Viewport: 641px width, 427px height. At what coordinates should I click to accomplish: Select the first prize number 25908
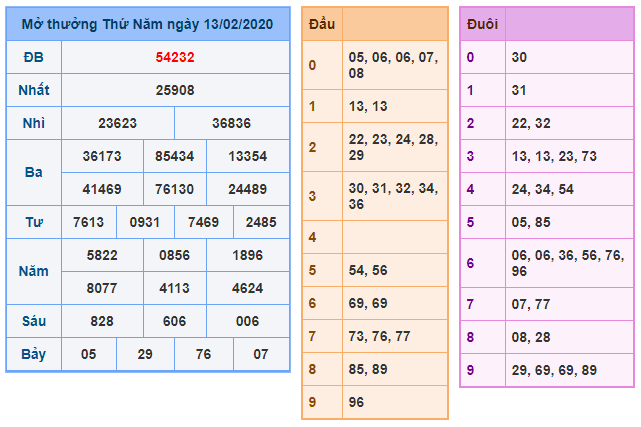tap(175, 90)
